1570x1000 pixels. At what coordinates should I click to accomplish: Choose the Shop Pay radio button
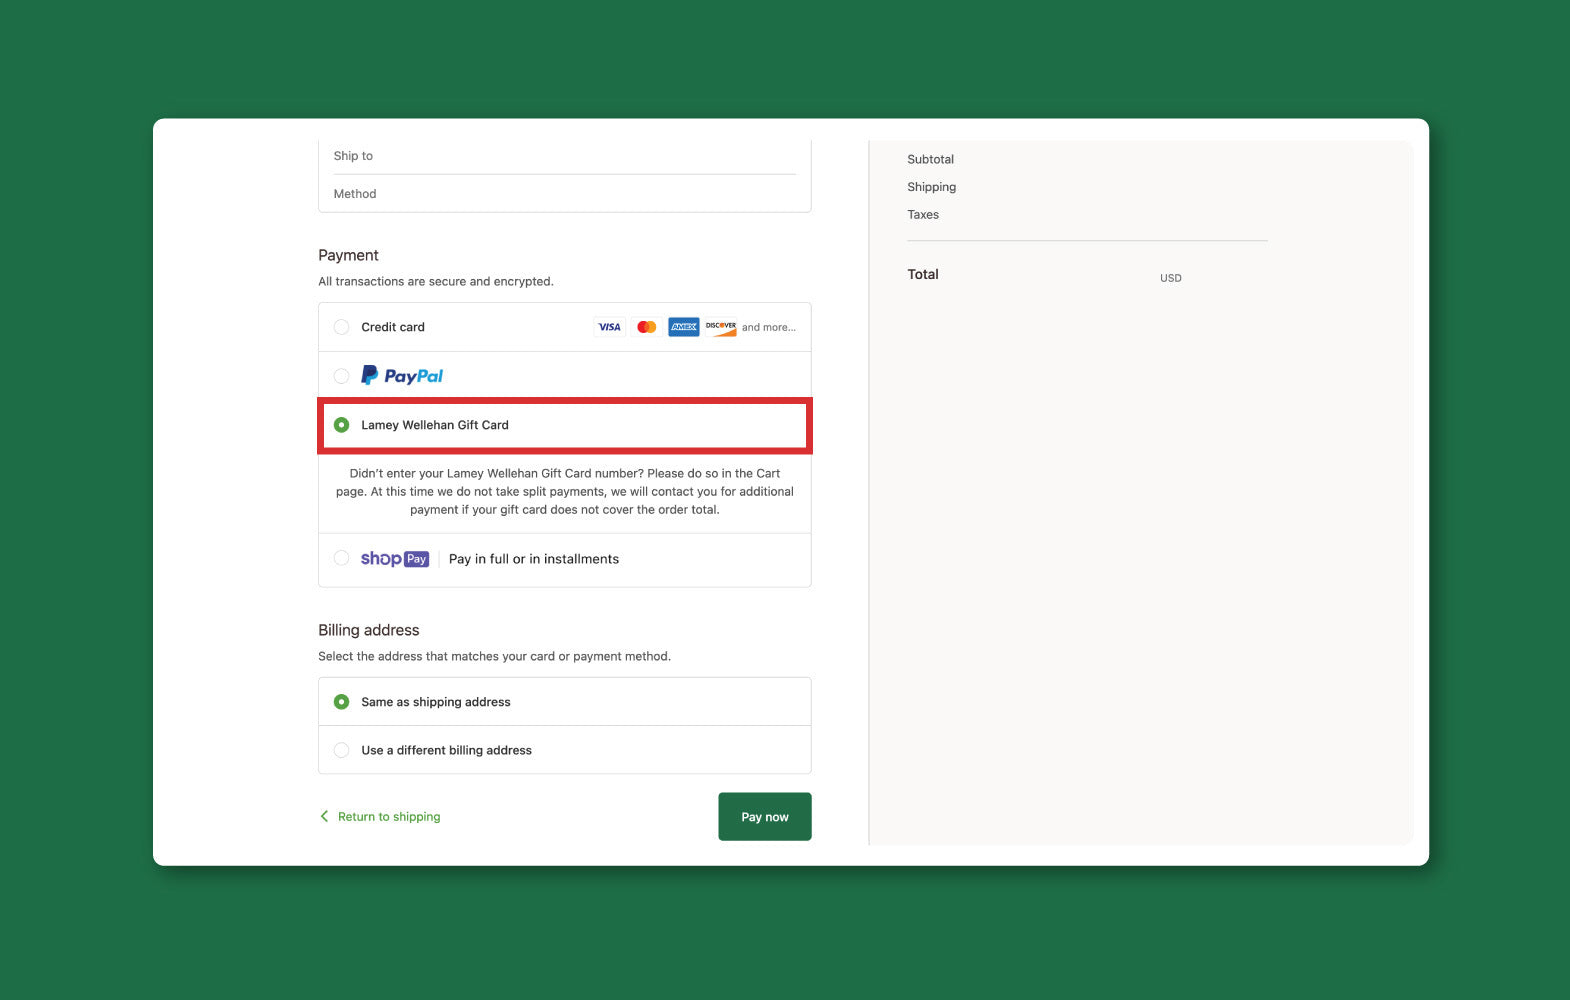pyautogui.click(x=342, y=558)
